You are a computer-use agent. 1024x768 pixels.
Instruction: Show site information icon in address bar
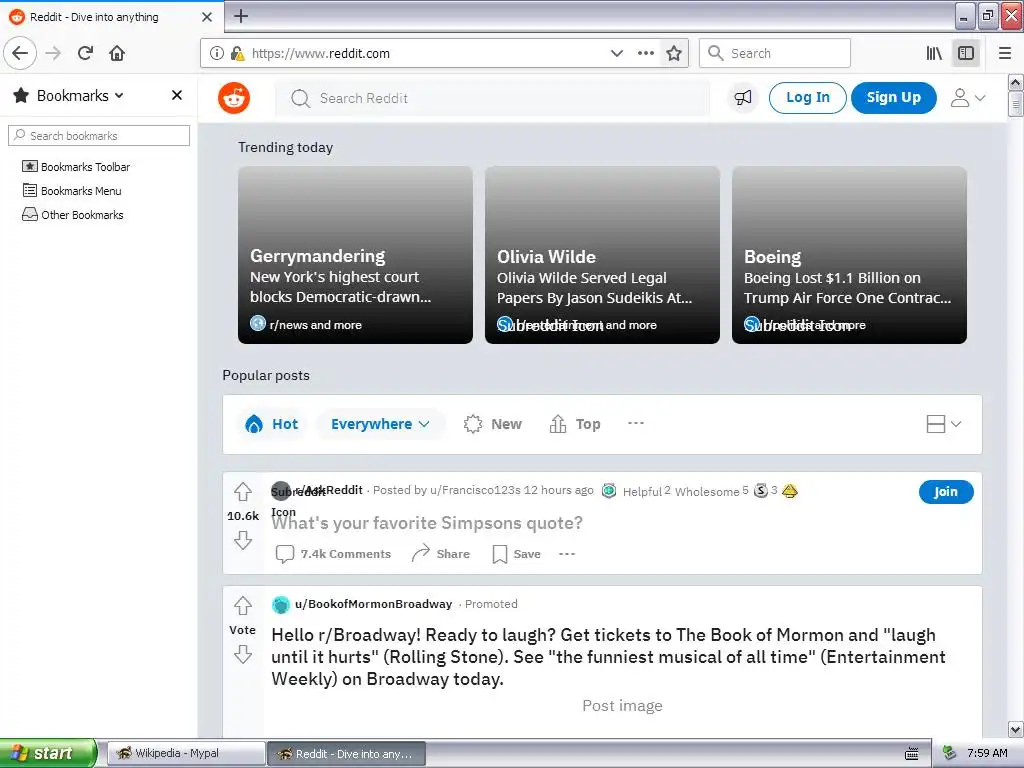217,53
